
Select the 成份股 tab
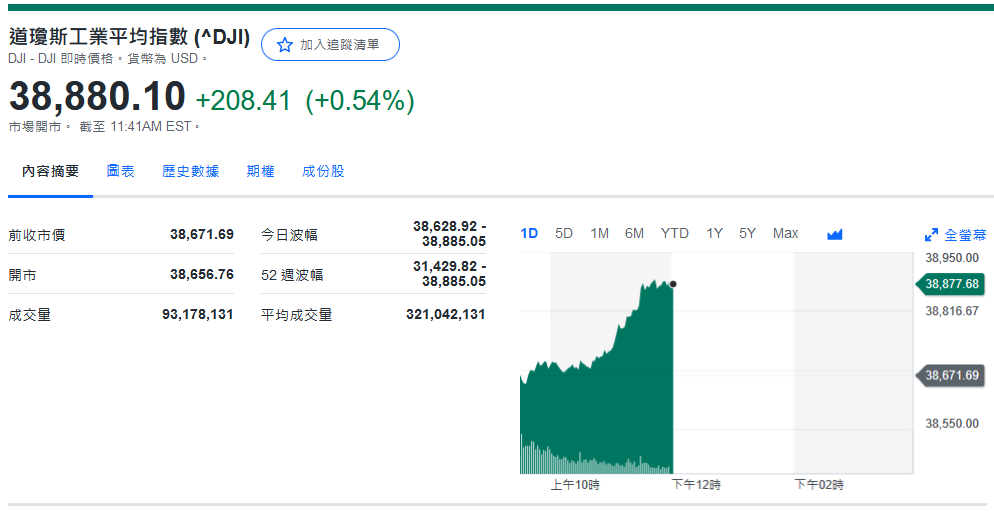click(x=323, y=171)
